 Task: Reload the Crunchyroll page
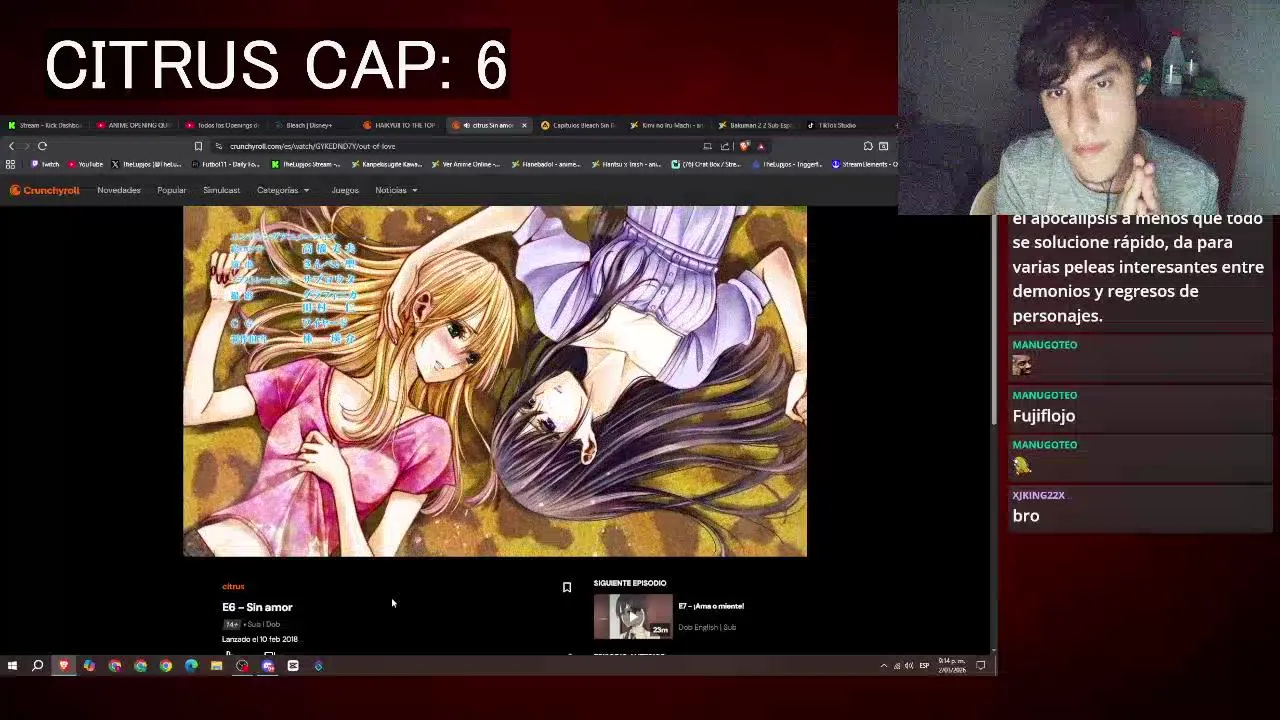pyautogui.click(x=42, y=146)
